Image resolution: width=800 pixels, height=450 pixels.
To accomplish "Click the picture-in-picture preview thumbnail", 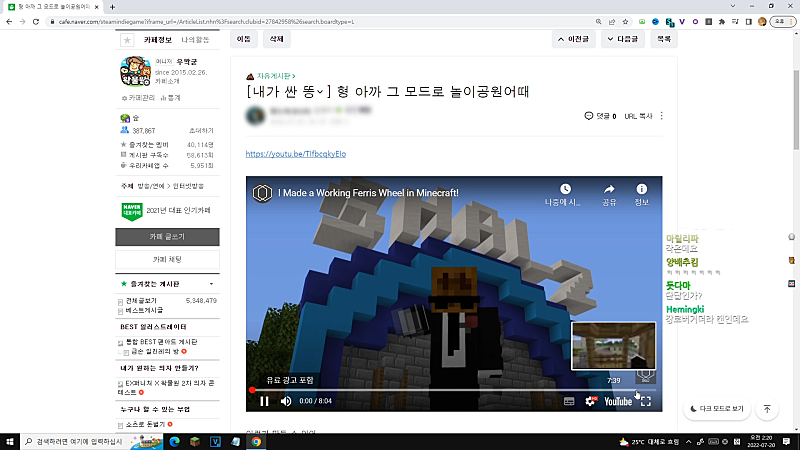I will 613,345.
